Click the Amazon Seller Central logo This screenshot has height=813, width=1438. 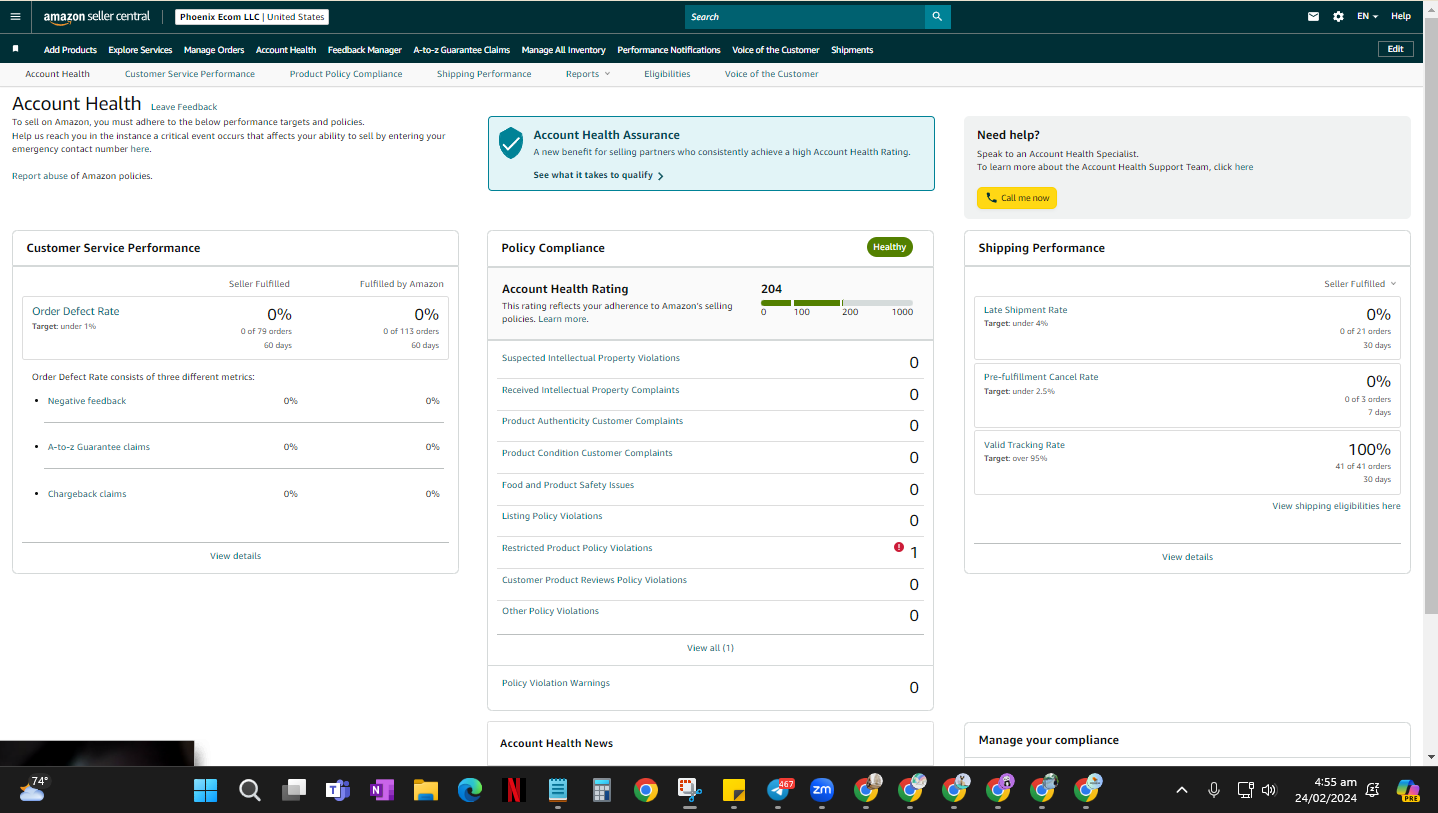(x=97, y=17)
